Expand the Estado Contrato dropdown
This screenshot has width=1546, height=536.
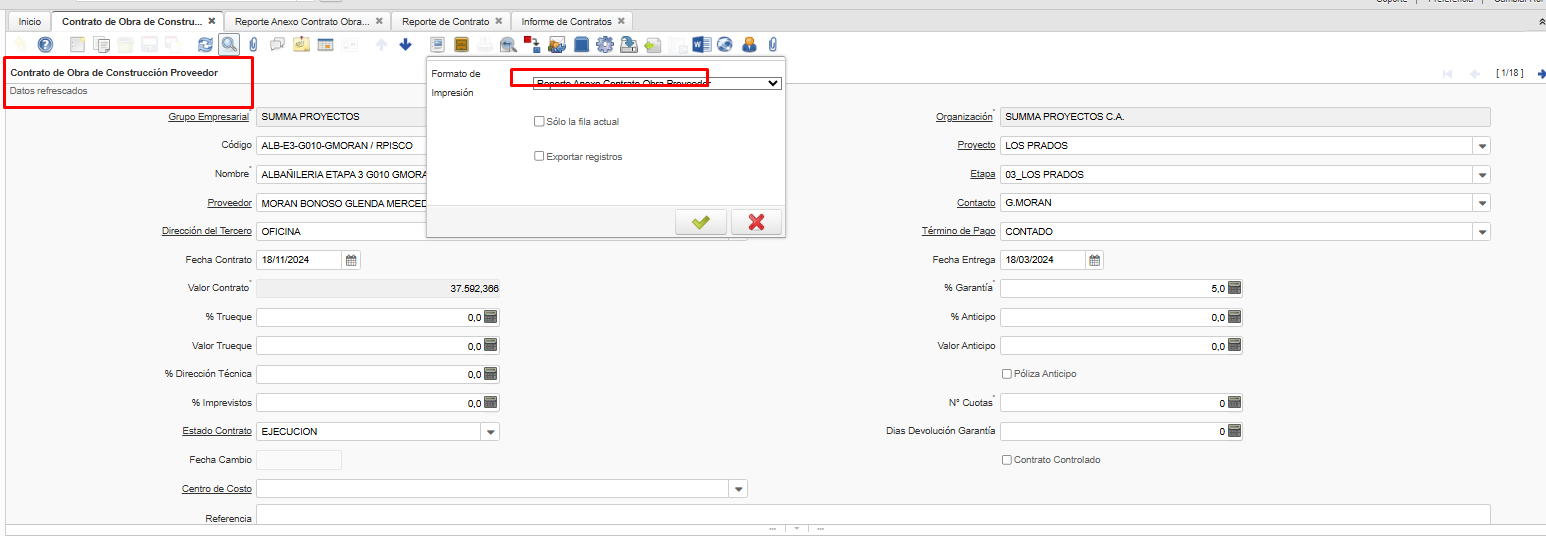[x=490, y=432]
